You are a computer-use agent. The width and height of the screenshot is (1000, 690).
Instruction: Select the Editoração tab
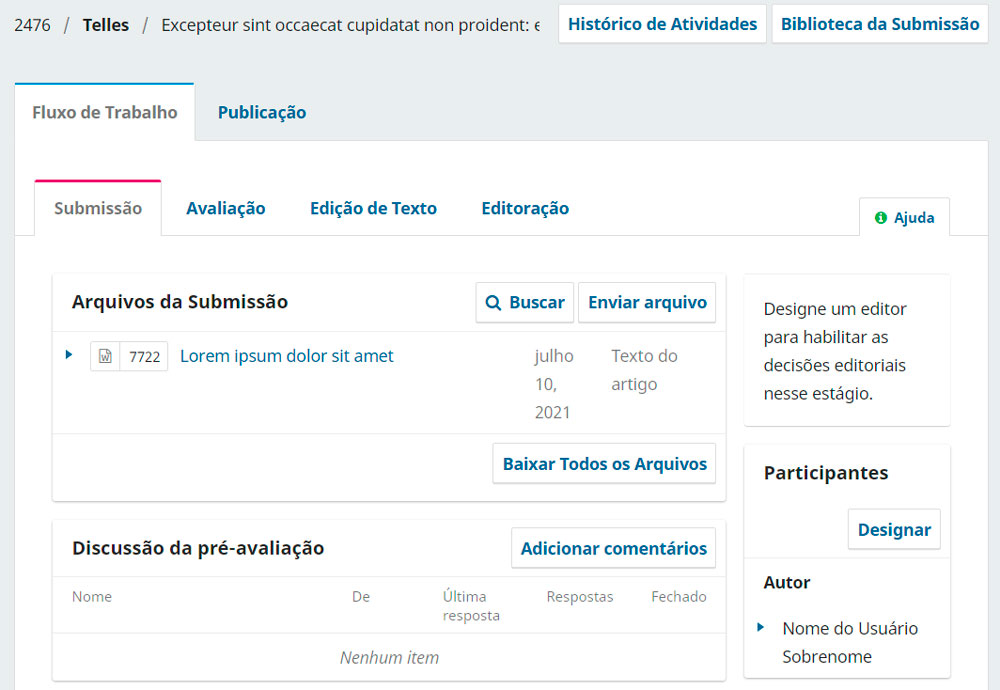pyautogui.click(x=525, y=209)
